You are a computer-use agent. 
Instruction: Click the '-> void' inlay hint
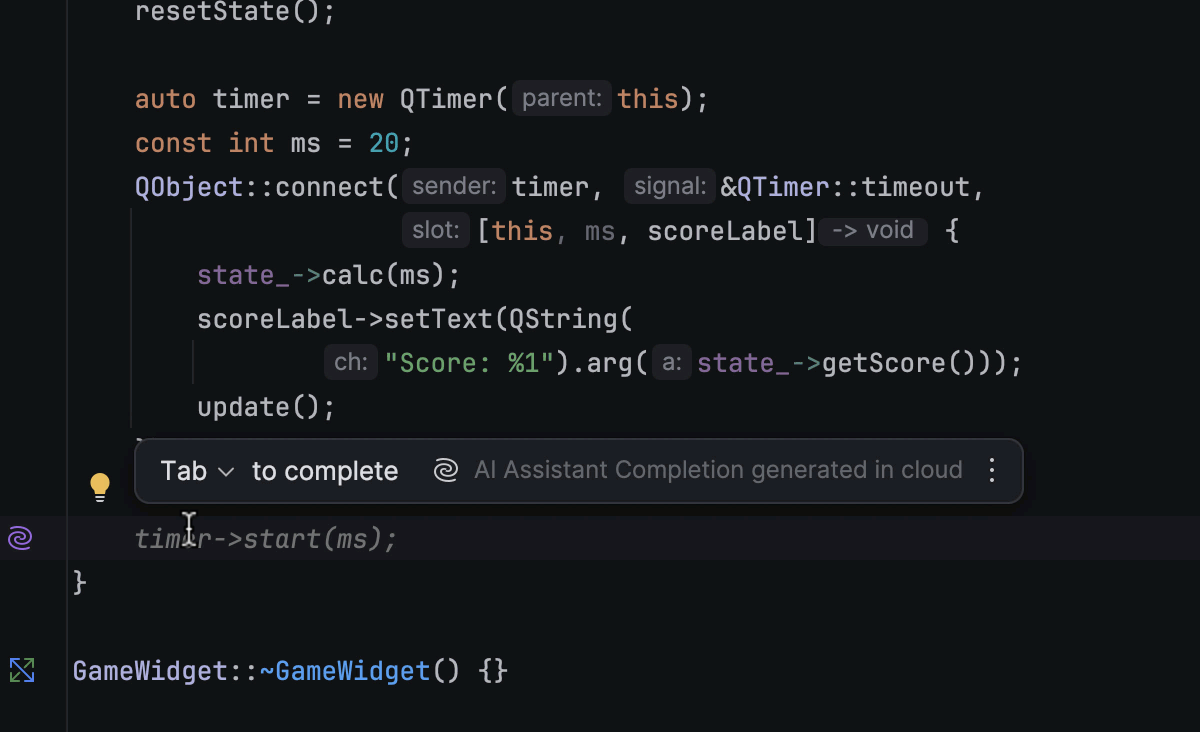click(x=873, y=231)
